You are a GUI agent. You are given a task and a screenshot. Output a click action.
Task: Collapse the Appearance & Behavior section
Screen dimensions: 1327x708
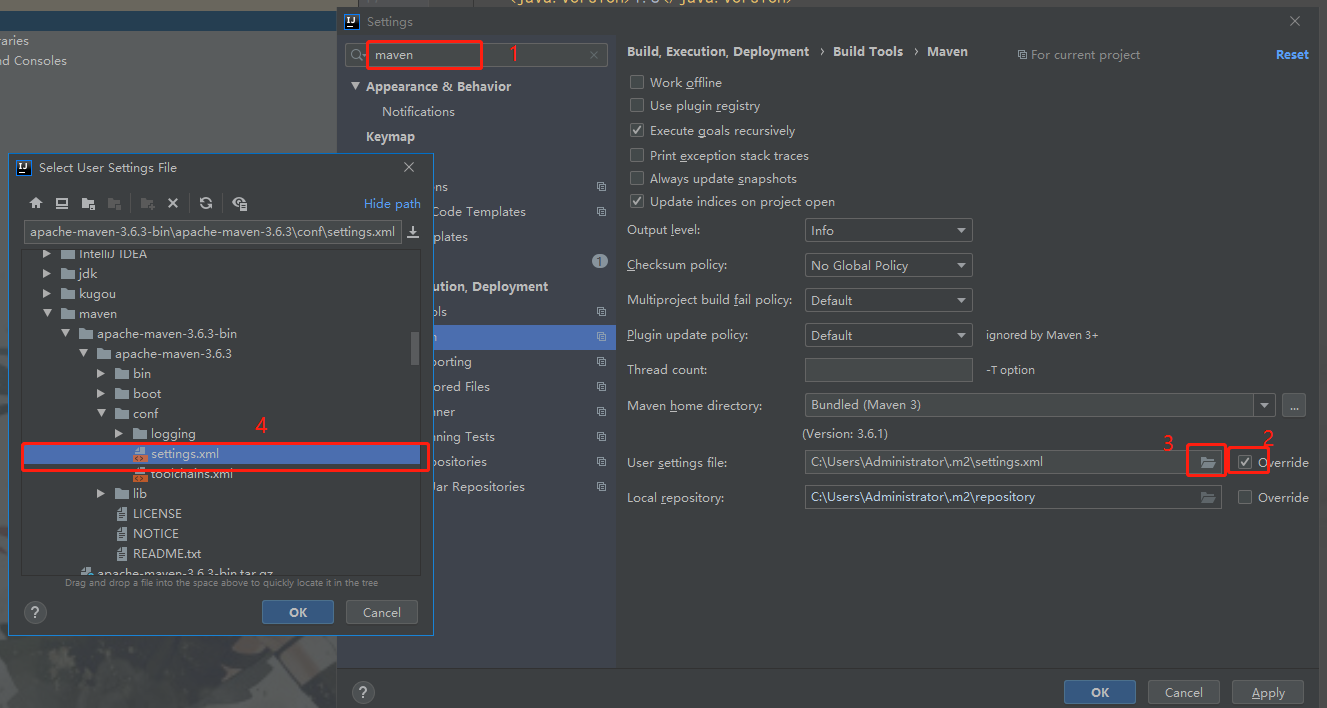coord(356,87)
